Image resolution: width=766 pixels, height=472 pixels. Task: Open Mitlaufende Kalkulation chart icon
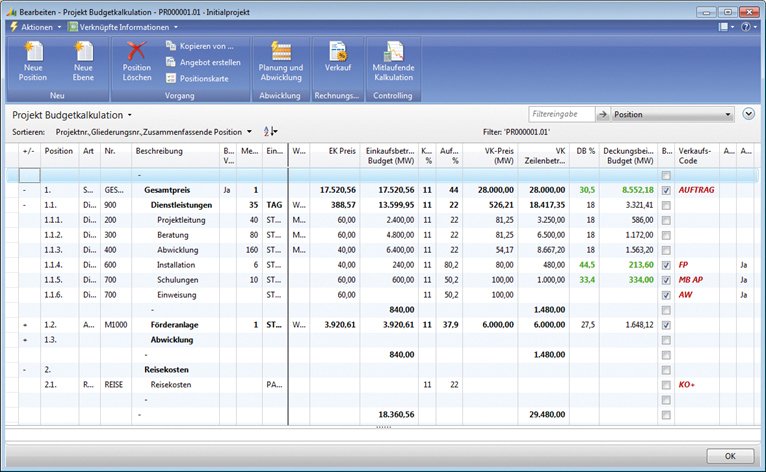tap(393, 51)
